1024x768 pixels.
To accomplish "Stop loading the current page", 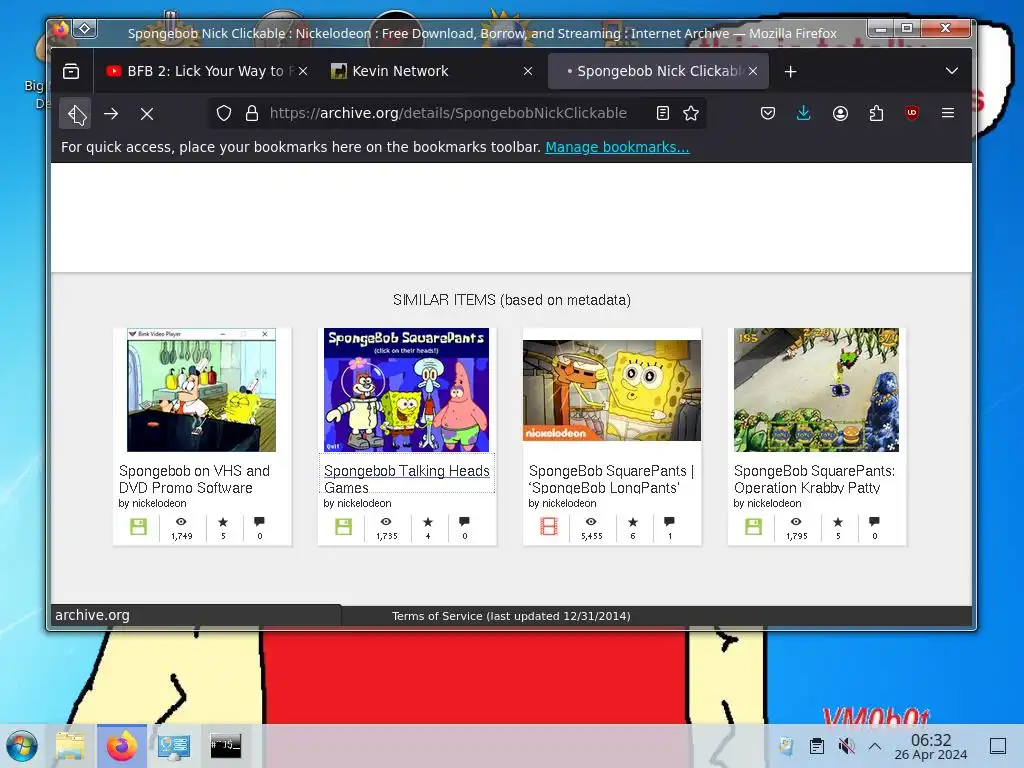I will [147, 114].
